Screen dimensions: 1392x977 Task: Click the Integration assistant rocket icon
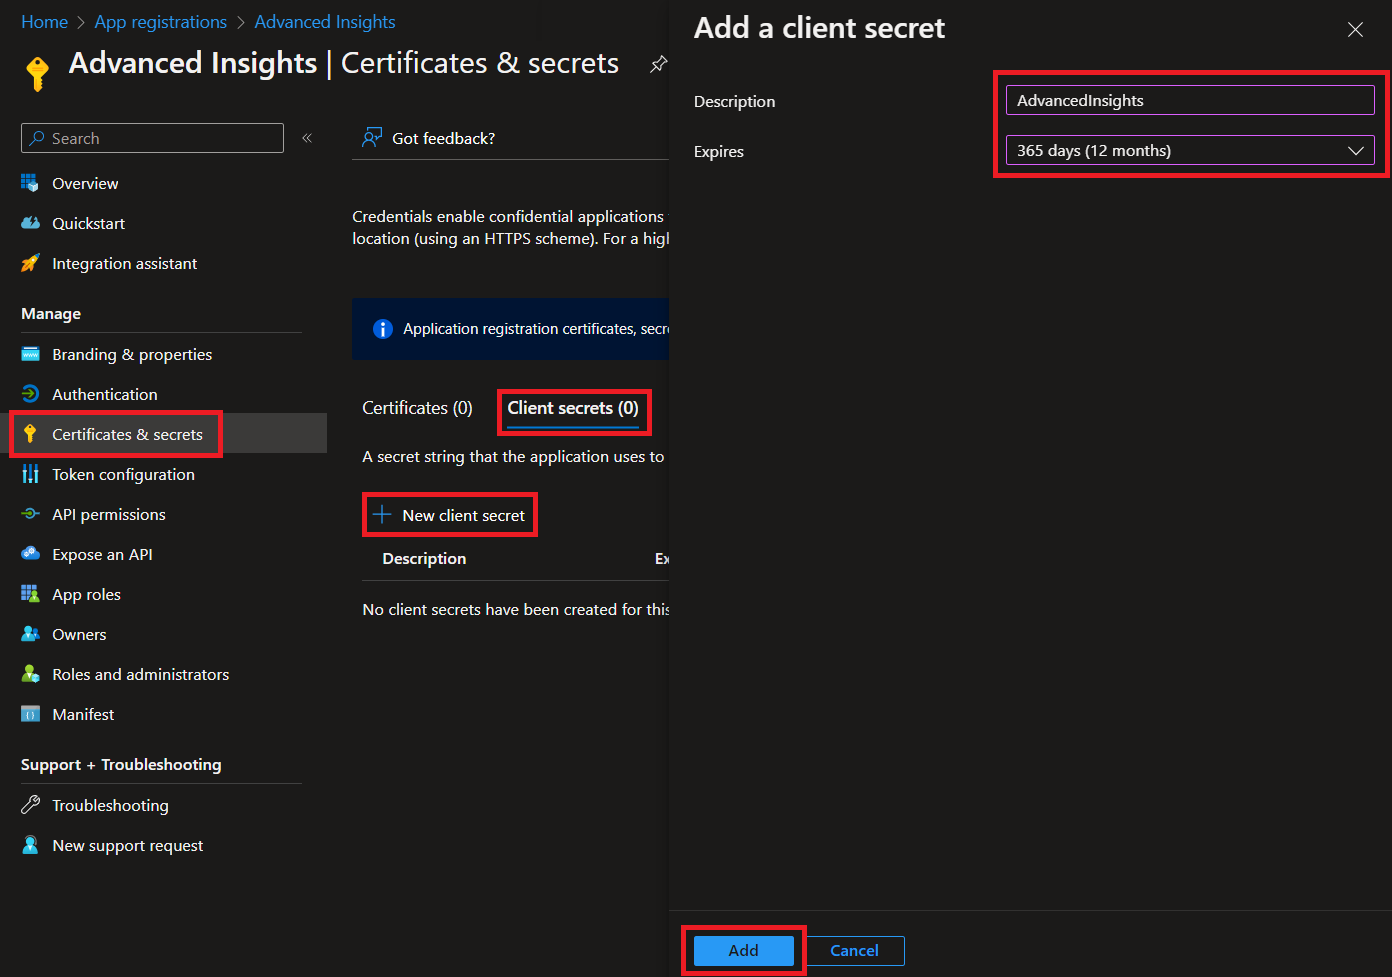[x=30, y=263]
